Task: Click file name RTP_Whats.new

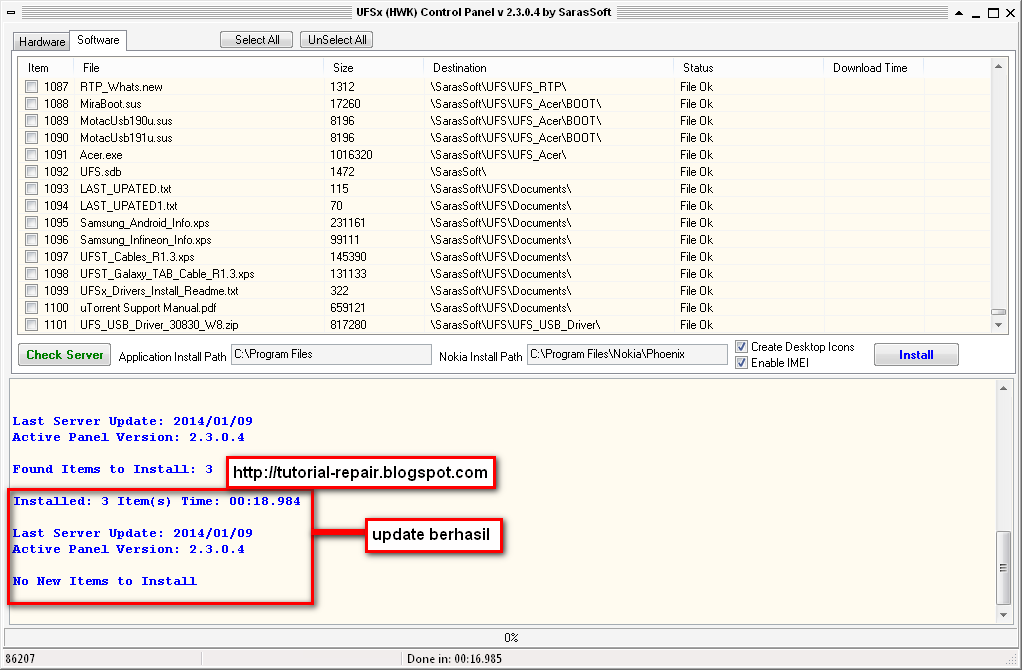Action: [x=121, y=87]
